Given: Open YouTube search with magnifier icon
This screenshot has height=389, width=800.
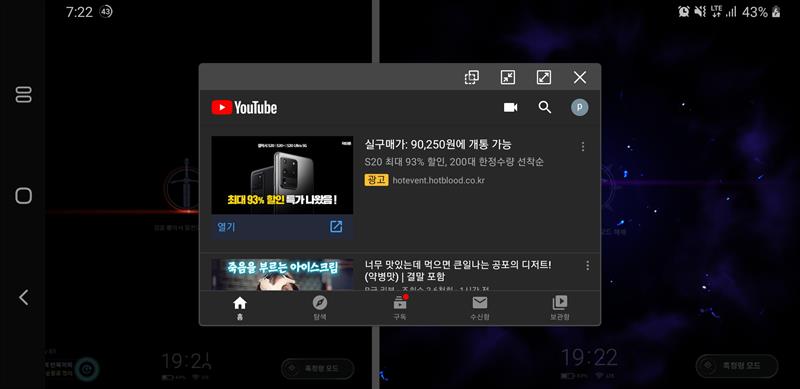Looking at the screenshot, I should [x=545, y=107].
